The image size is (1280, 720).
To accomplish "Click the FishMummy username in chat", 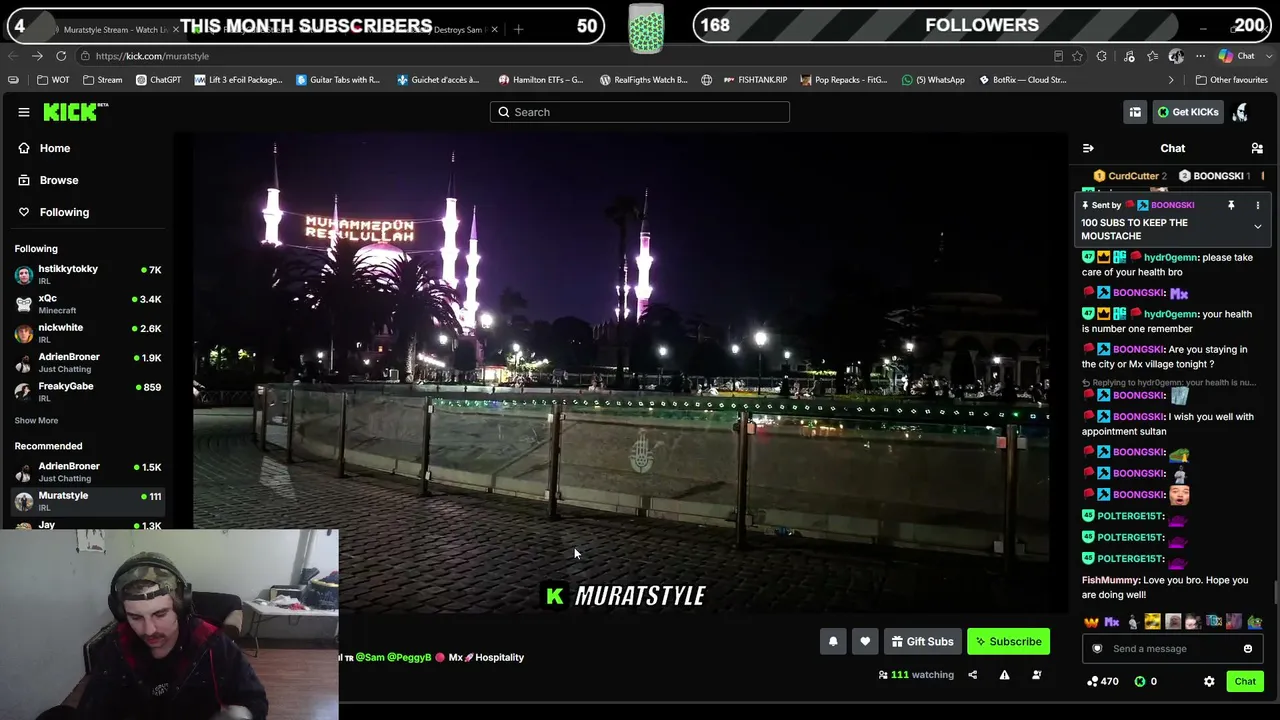I will [x=1110, y=580].
